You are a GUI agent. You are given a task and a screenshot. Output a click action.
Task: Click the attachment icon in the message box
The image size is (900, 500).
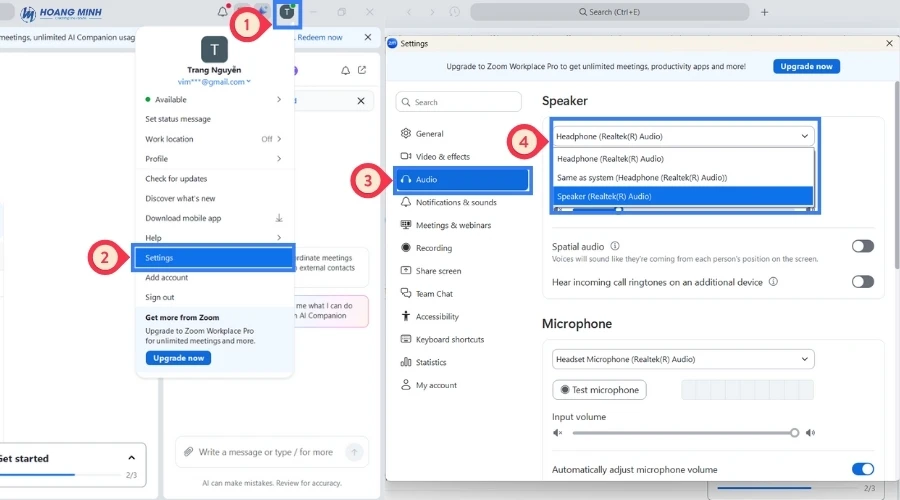188,452
